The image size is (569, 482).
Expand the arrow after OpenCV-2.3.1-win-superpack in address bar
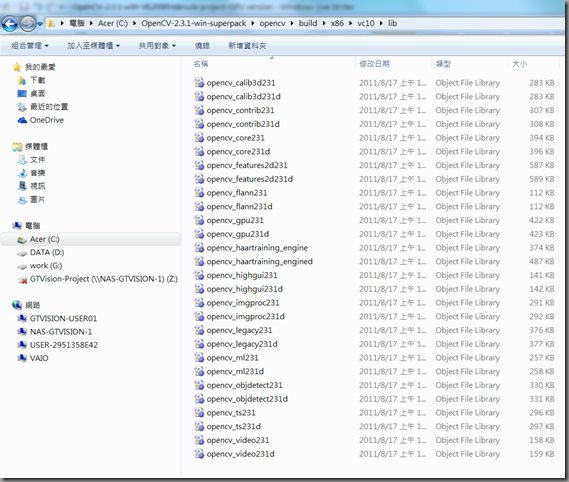point(253,23)
